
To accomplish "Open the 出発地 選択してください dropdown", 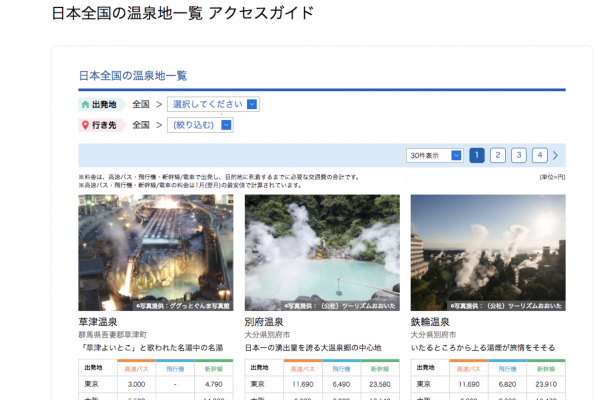I will [213, 104].
